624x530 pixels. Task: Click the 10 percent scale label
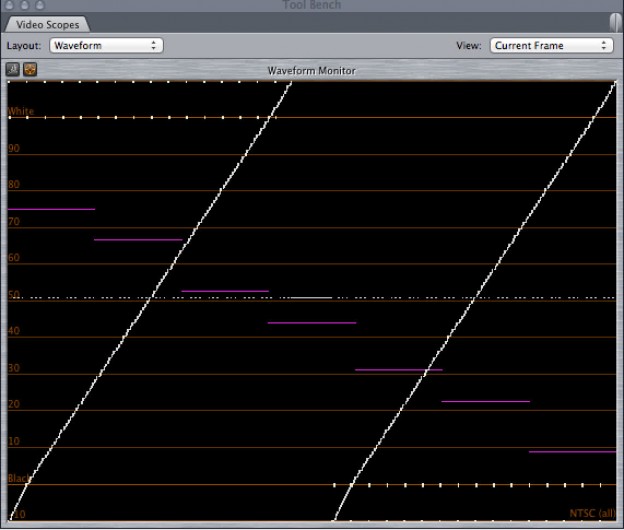(x=14, y=441)
